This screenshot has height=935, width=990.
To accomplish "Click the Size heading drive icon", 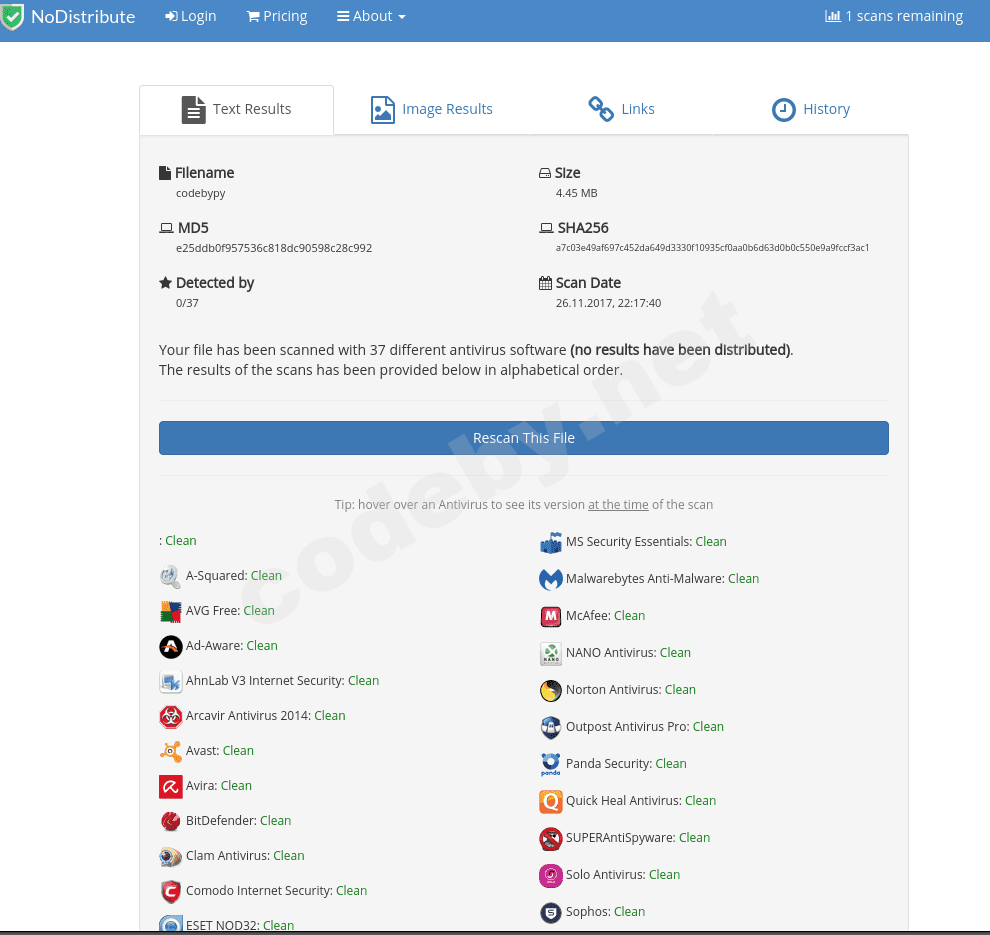I will coord(544,173).
